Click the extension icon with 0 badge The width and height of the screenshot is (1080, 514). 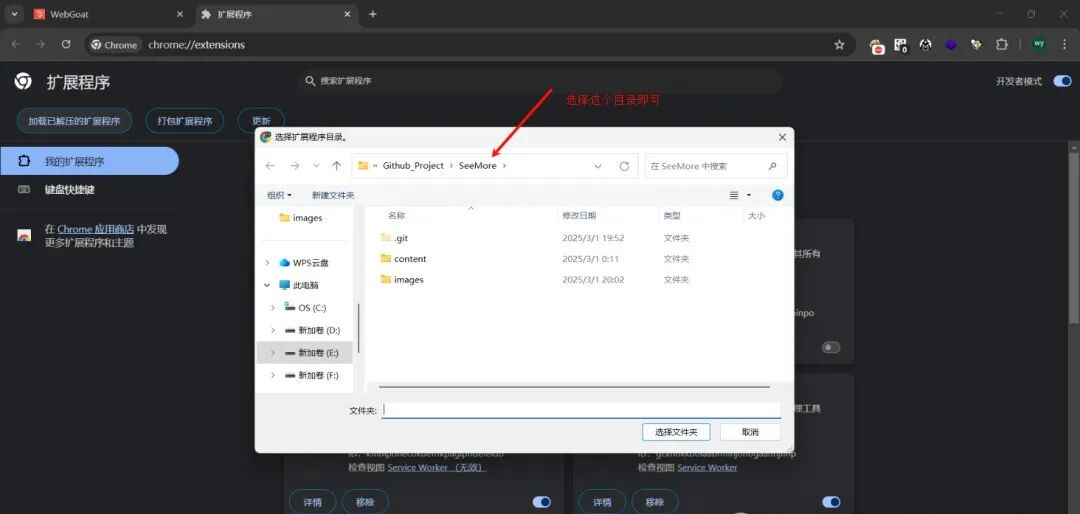pyautogui.click(x=901, y=45)
